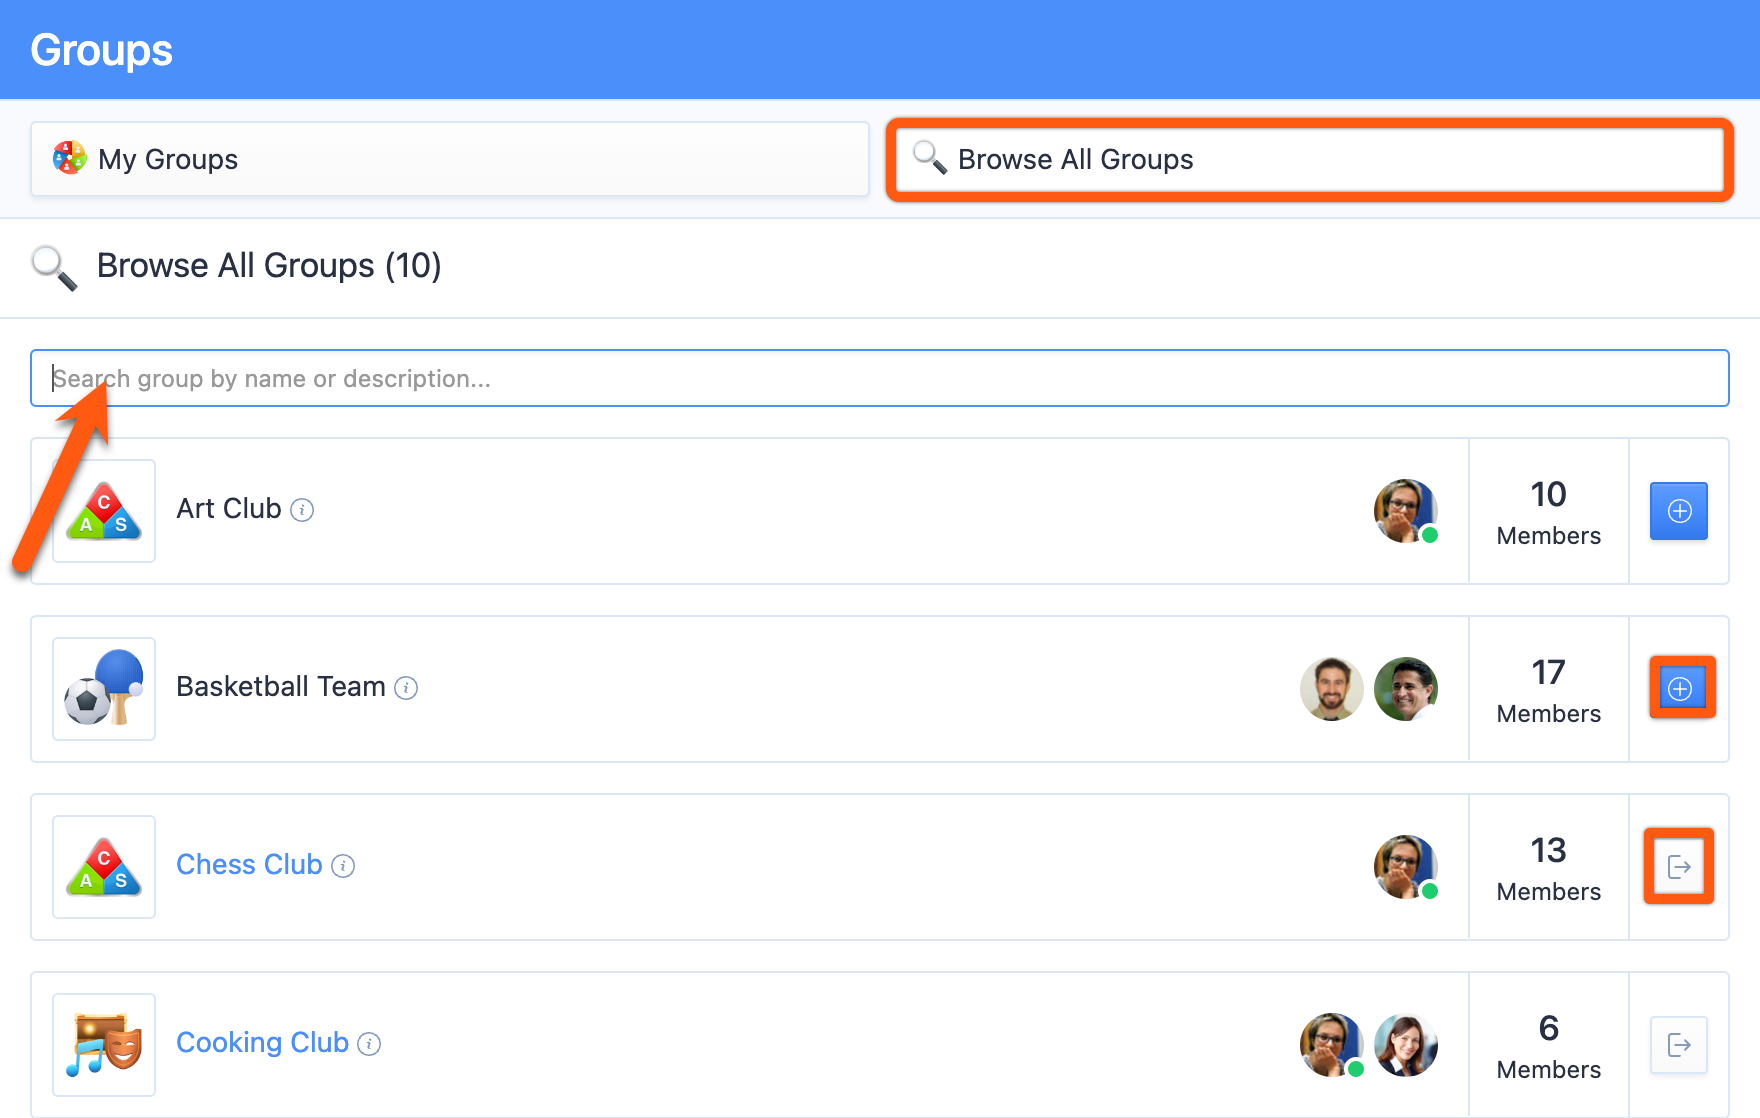Focus the search group input field
Screen dimensions: 1760x1118
[880, 378]
